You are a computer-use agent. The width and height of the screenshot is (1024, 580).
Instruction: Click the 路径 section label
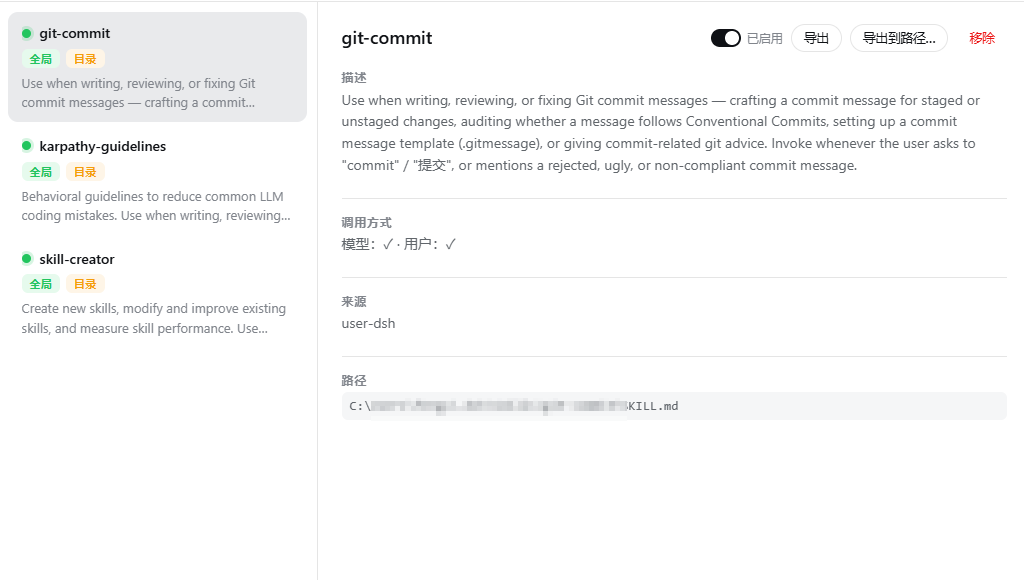(354, 381)
